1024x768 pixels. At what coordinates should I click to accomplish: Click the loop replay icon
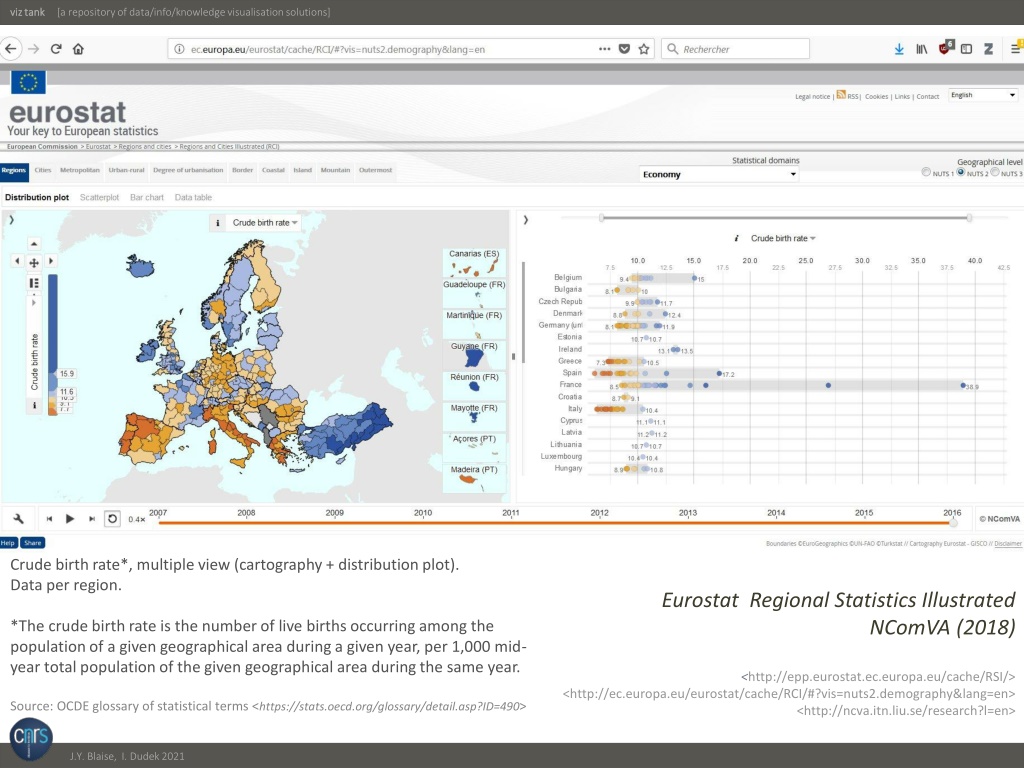click(112, 519)
